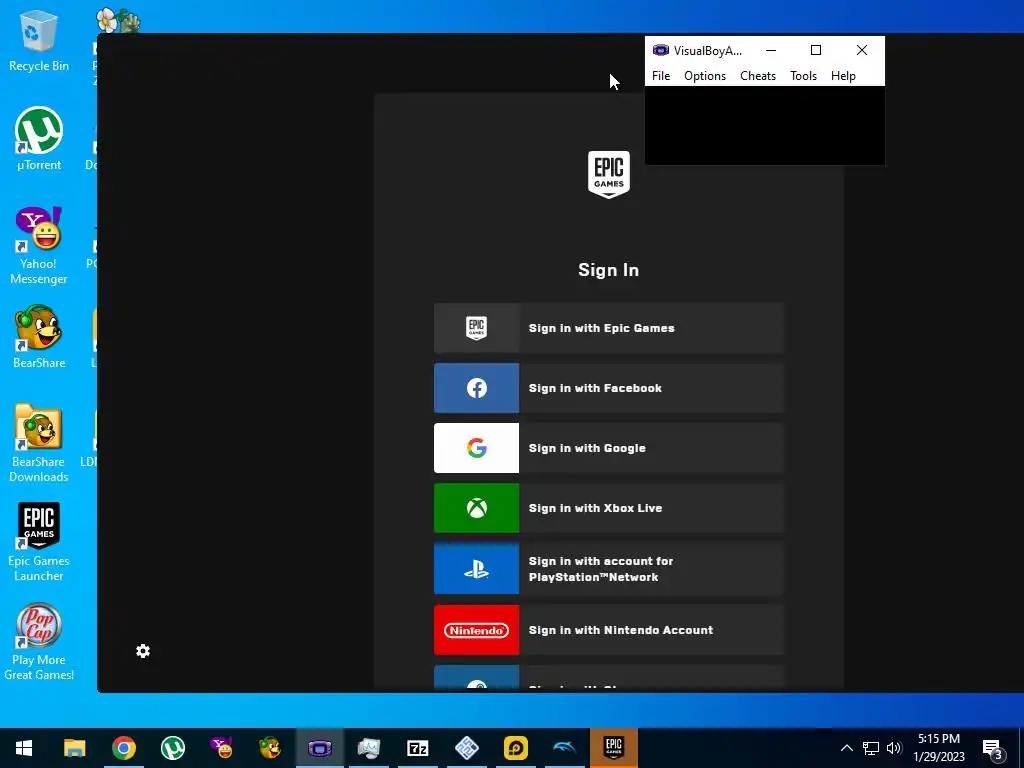Open network status tray icon
This screenshot has width=1024, height=768.
(871, 748)
